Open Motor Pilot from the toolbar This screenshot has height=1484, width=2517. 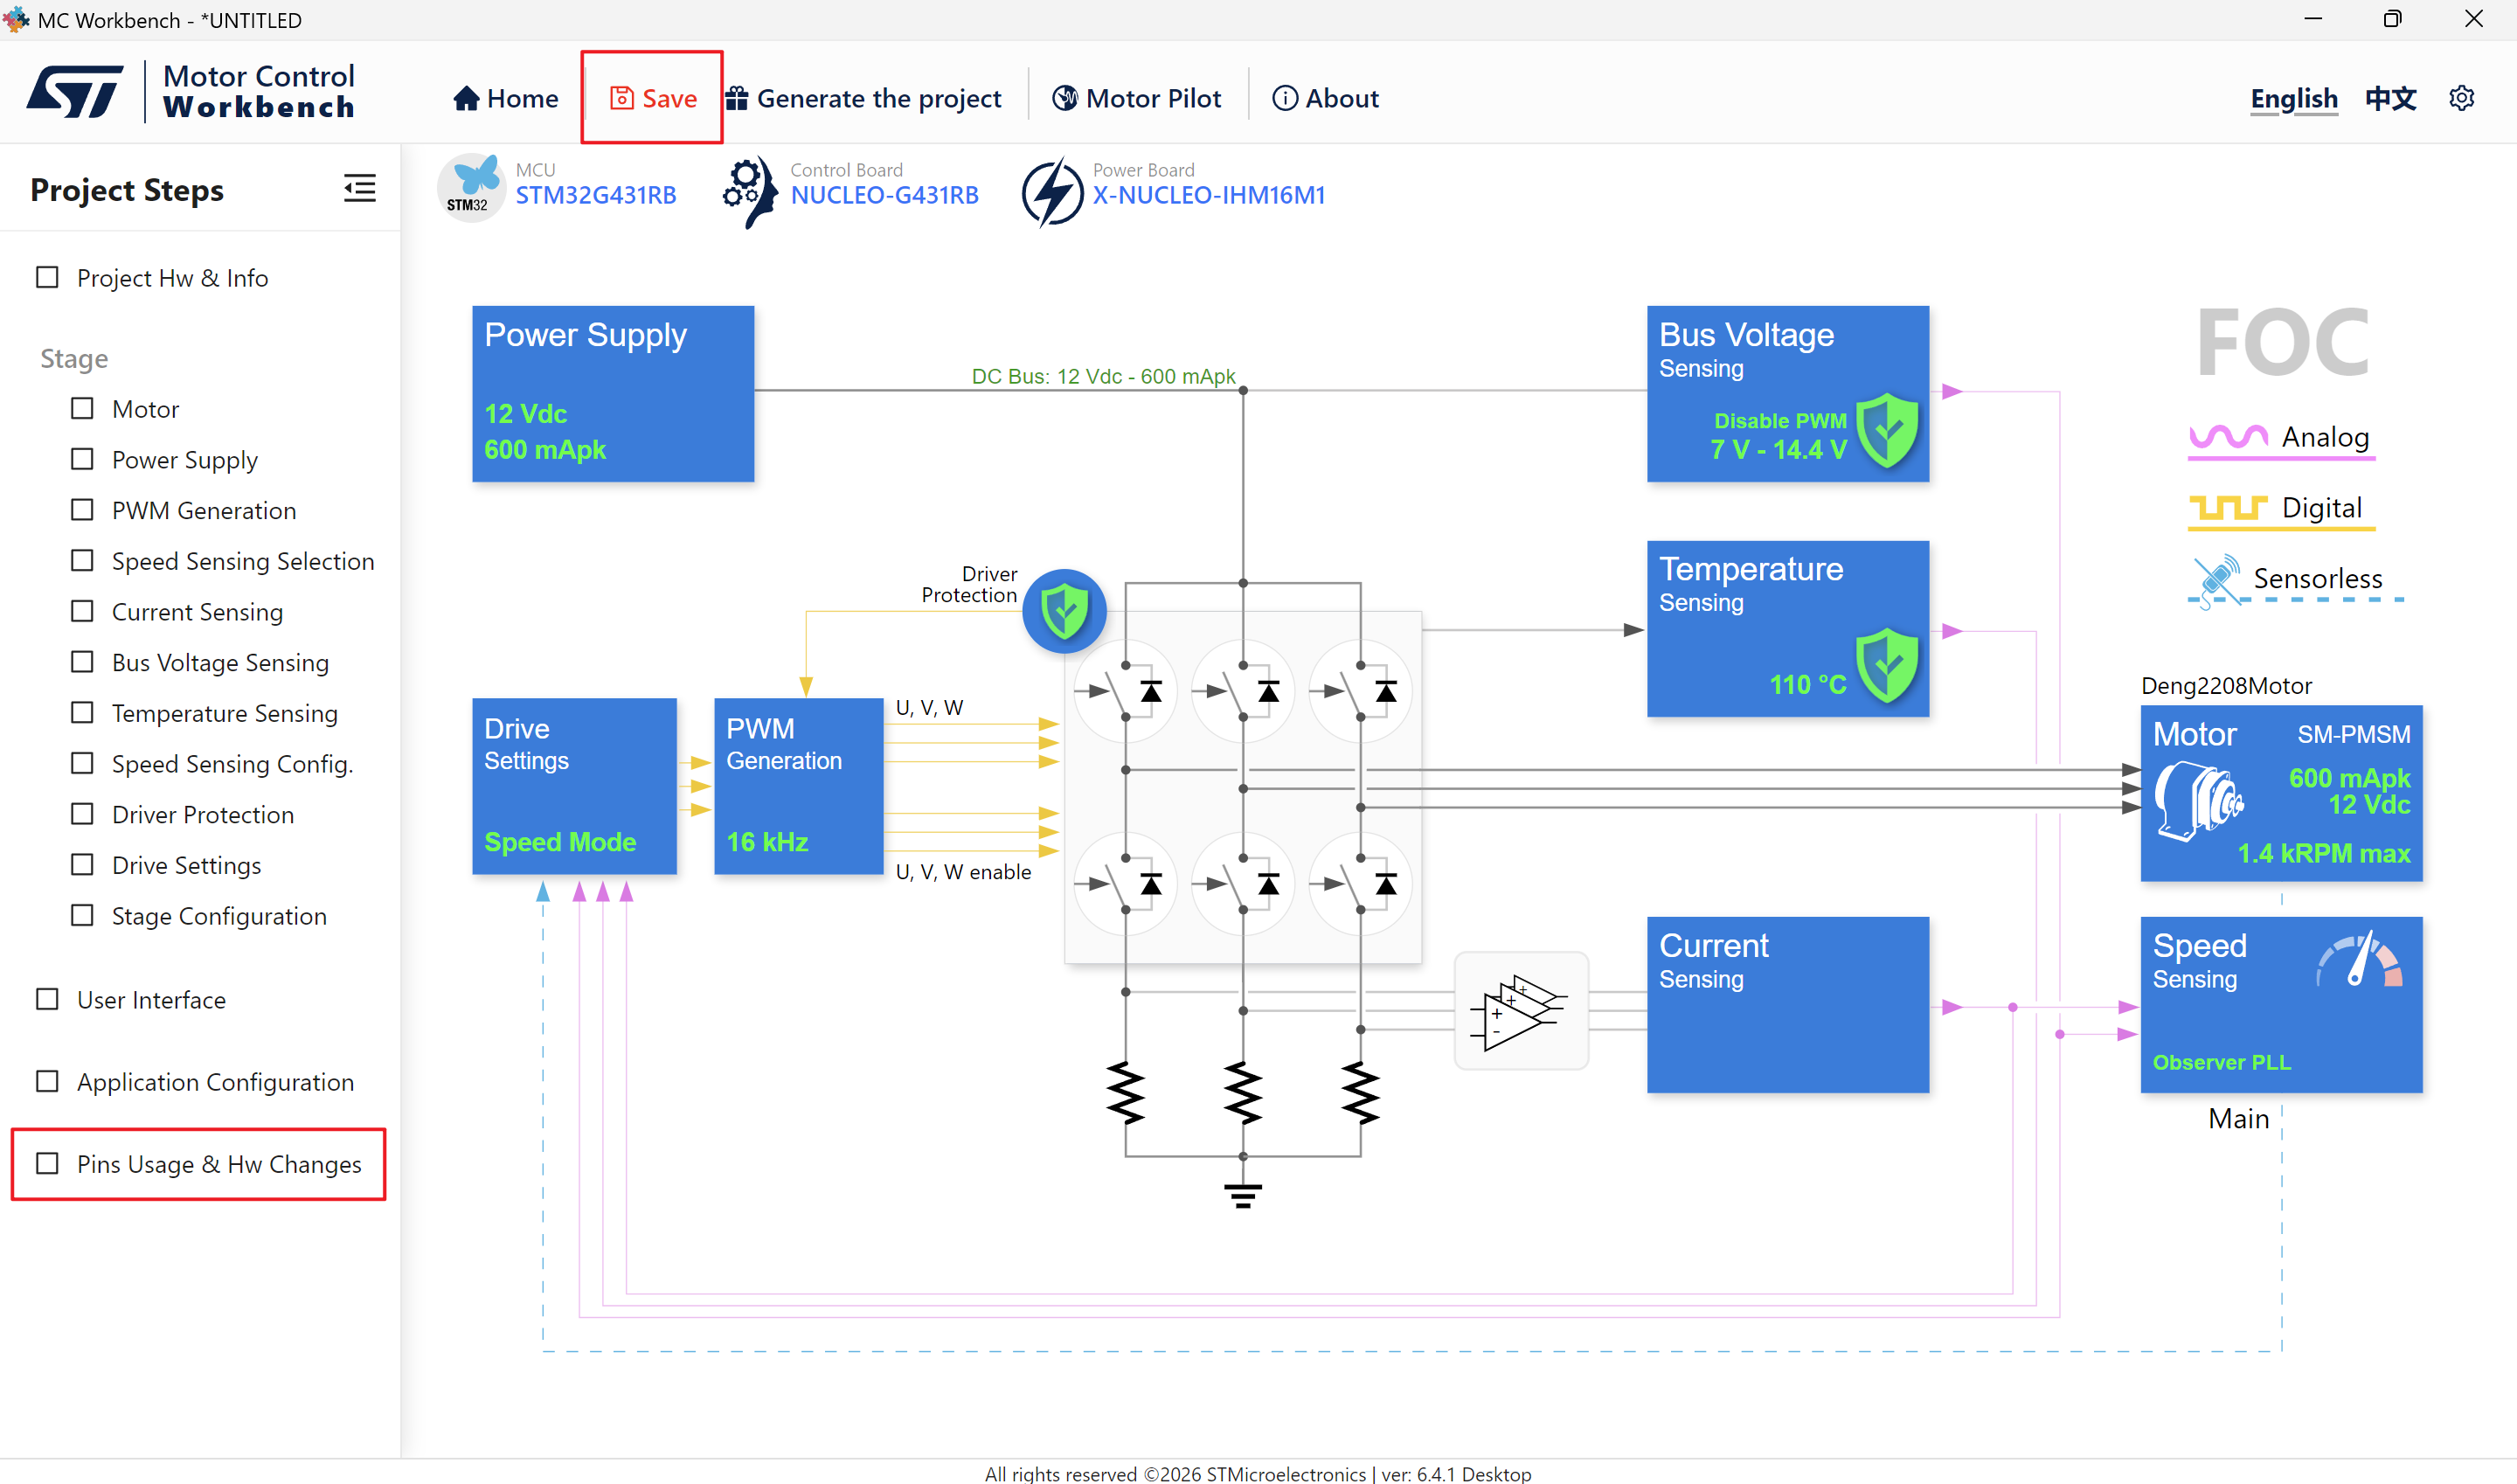click(1137, 98)
